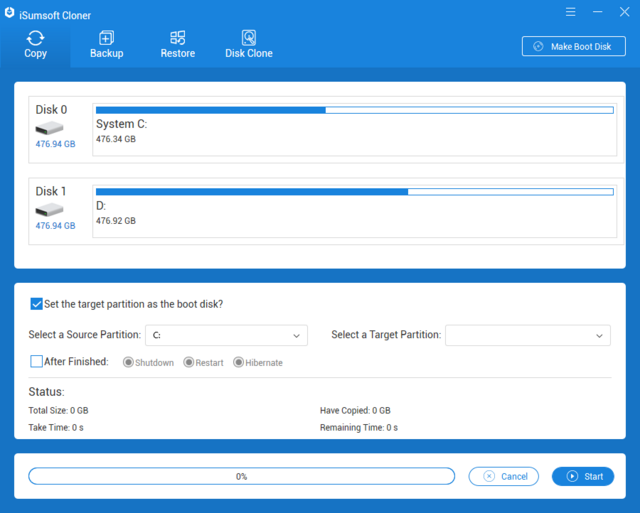Screen dimensions: 640x513
Task: Select the Hibernate radio option
Action: click(x=238, y=362)
